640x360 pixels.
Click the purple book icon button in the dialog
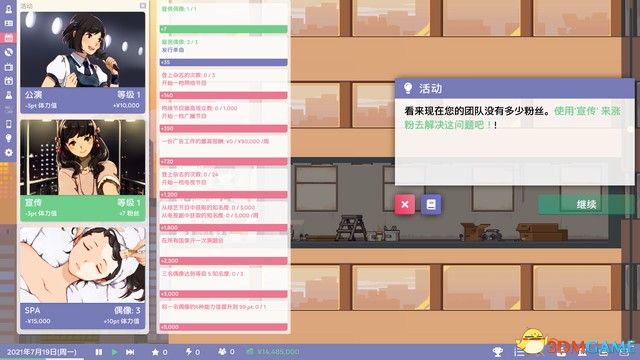(431, 204)
